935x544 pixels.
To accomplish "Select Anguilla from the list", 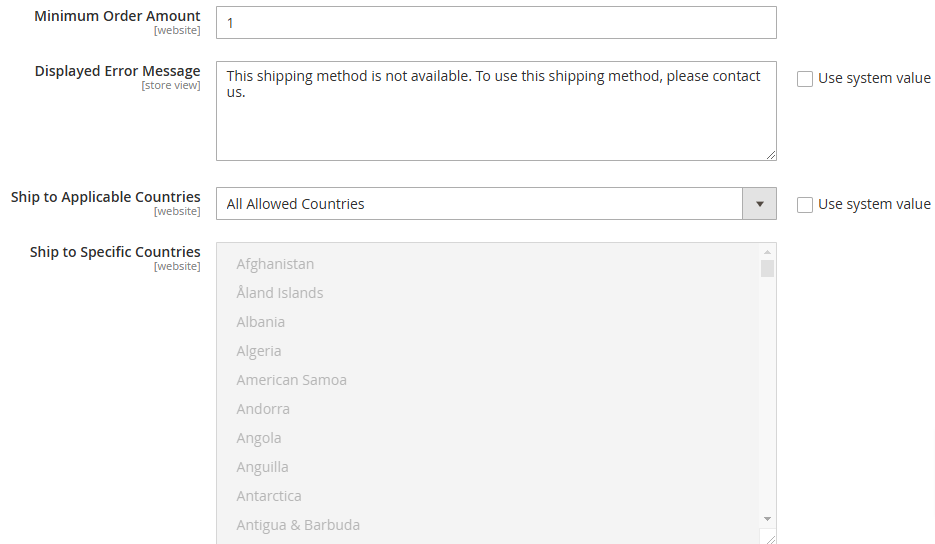I will click(x=262, y=467).
